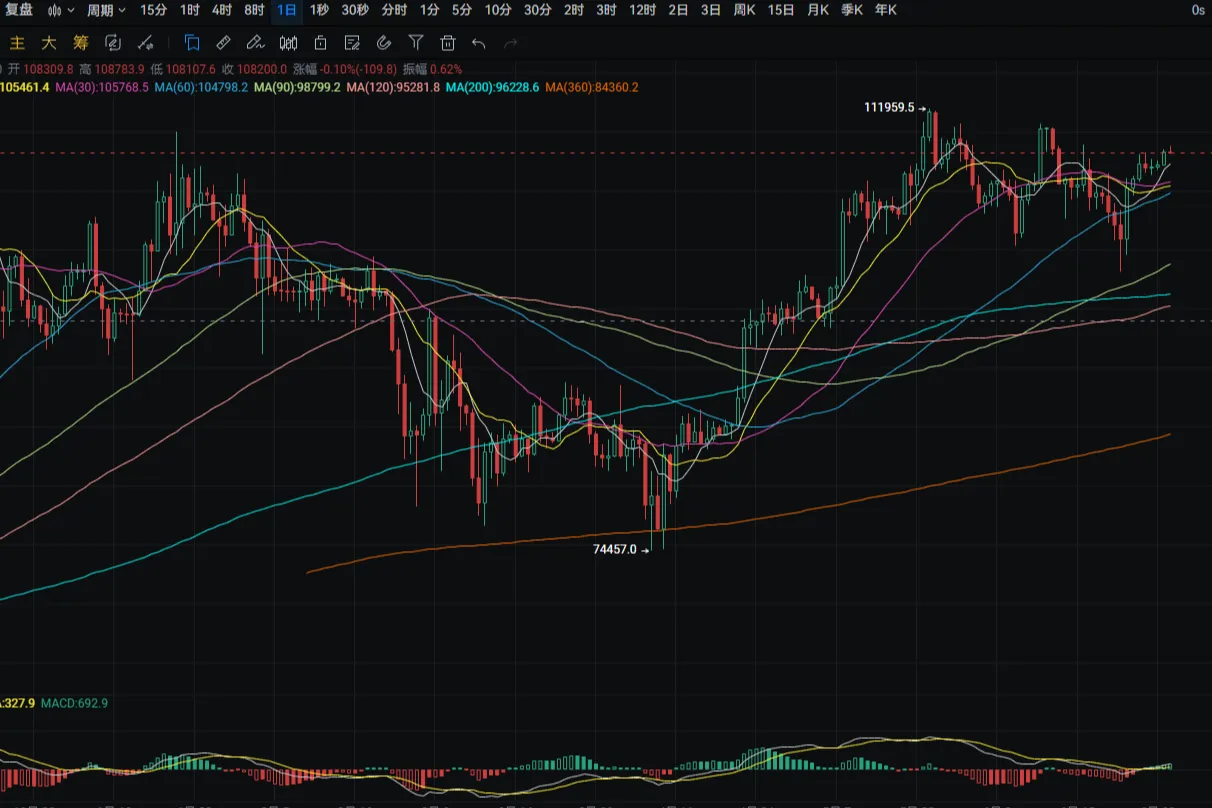Viewport: 1212px width, 808px height.
Task: Click the MA(90) indicator label
Action: 297,88
